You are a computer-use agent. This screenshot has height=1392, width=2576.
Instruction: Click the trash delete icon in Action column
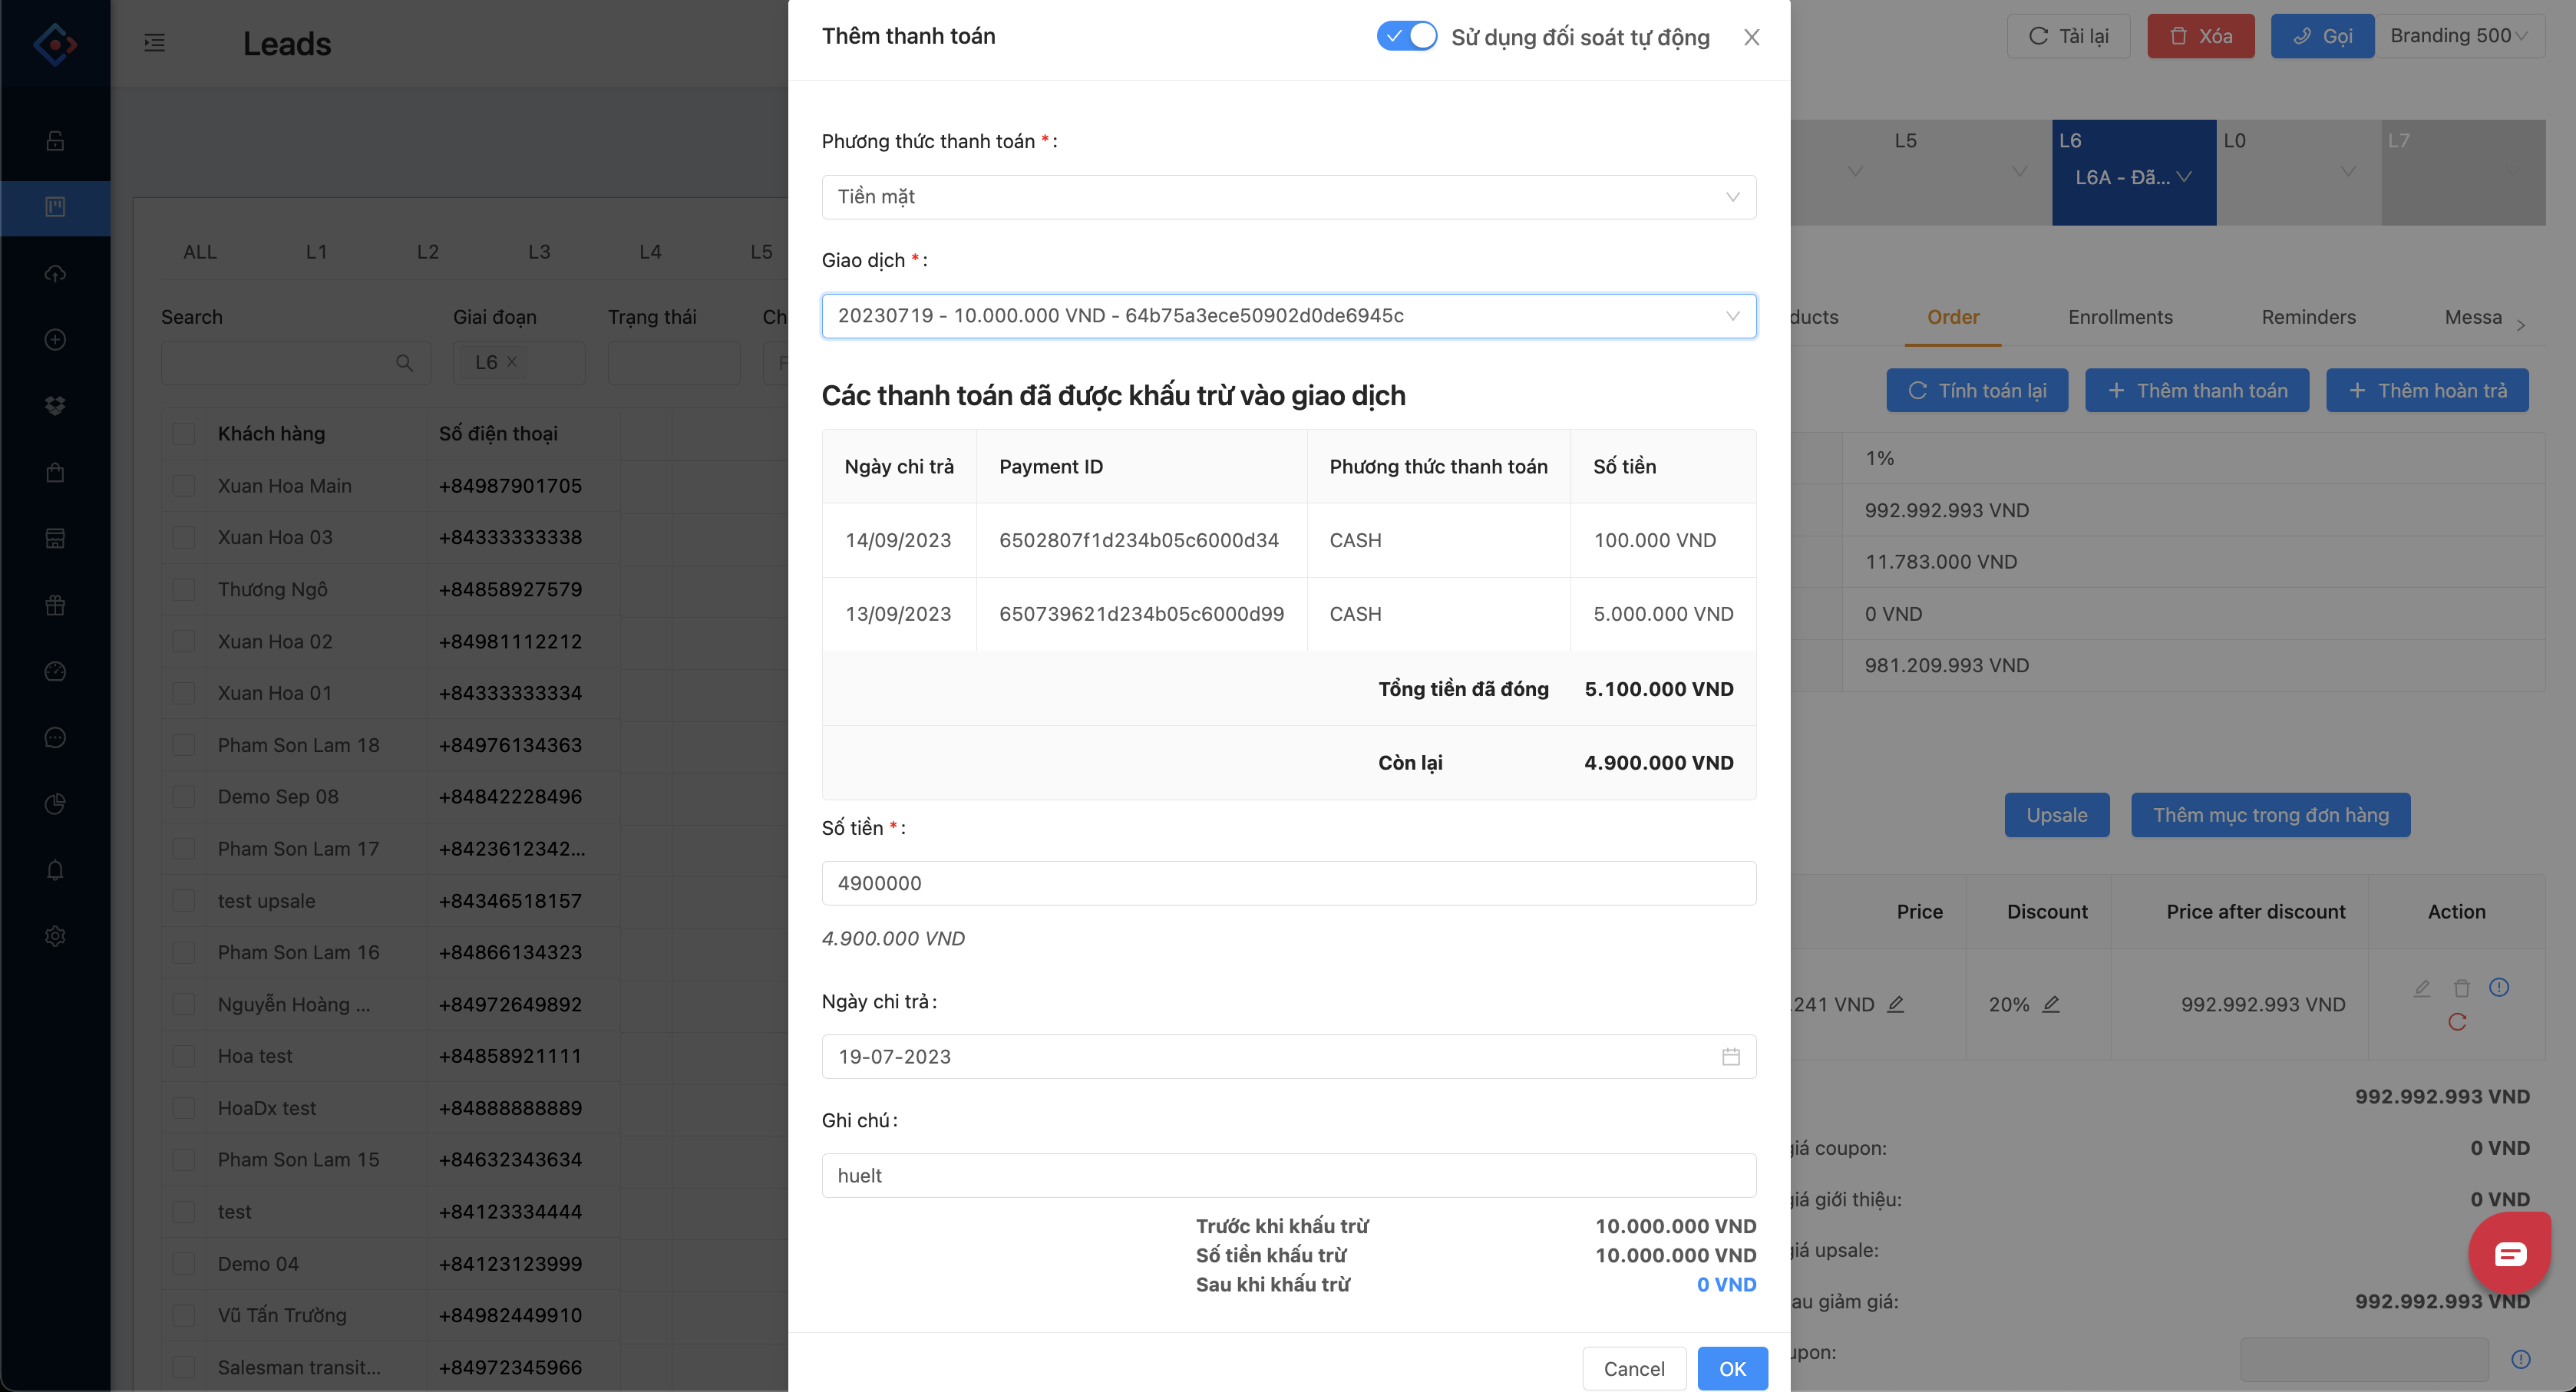click(2461, 989)
